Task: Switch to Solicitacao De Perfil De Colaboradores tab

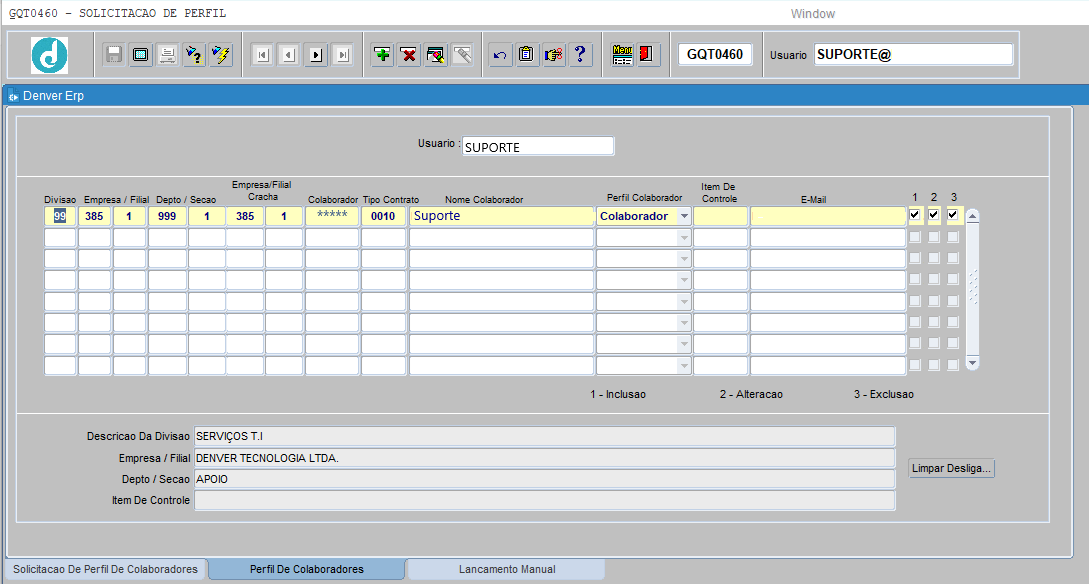Action: [x=106, y=569]
